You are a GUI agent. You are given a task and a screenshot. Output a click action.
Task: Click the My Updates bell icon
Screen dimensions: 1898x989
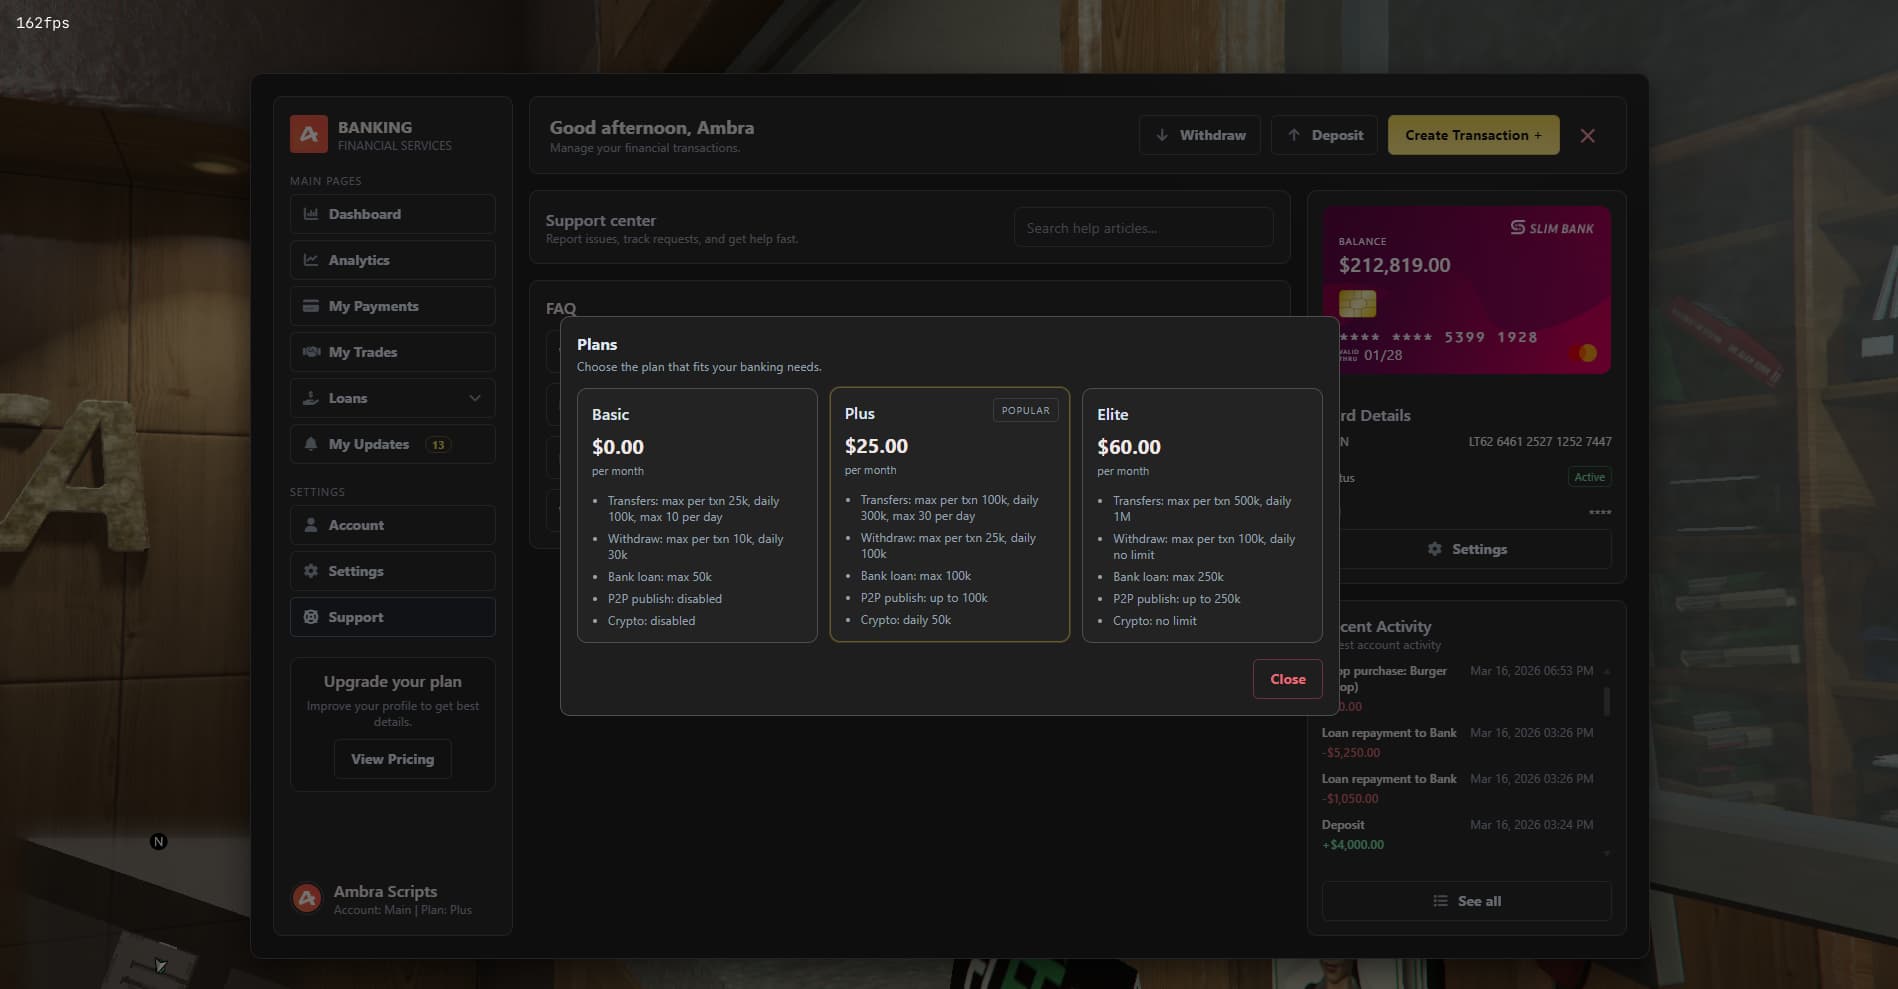(x=311, y=444)
